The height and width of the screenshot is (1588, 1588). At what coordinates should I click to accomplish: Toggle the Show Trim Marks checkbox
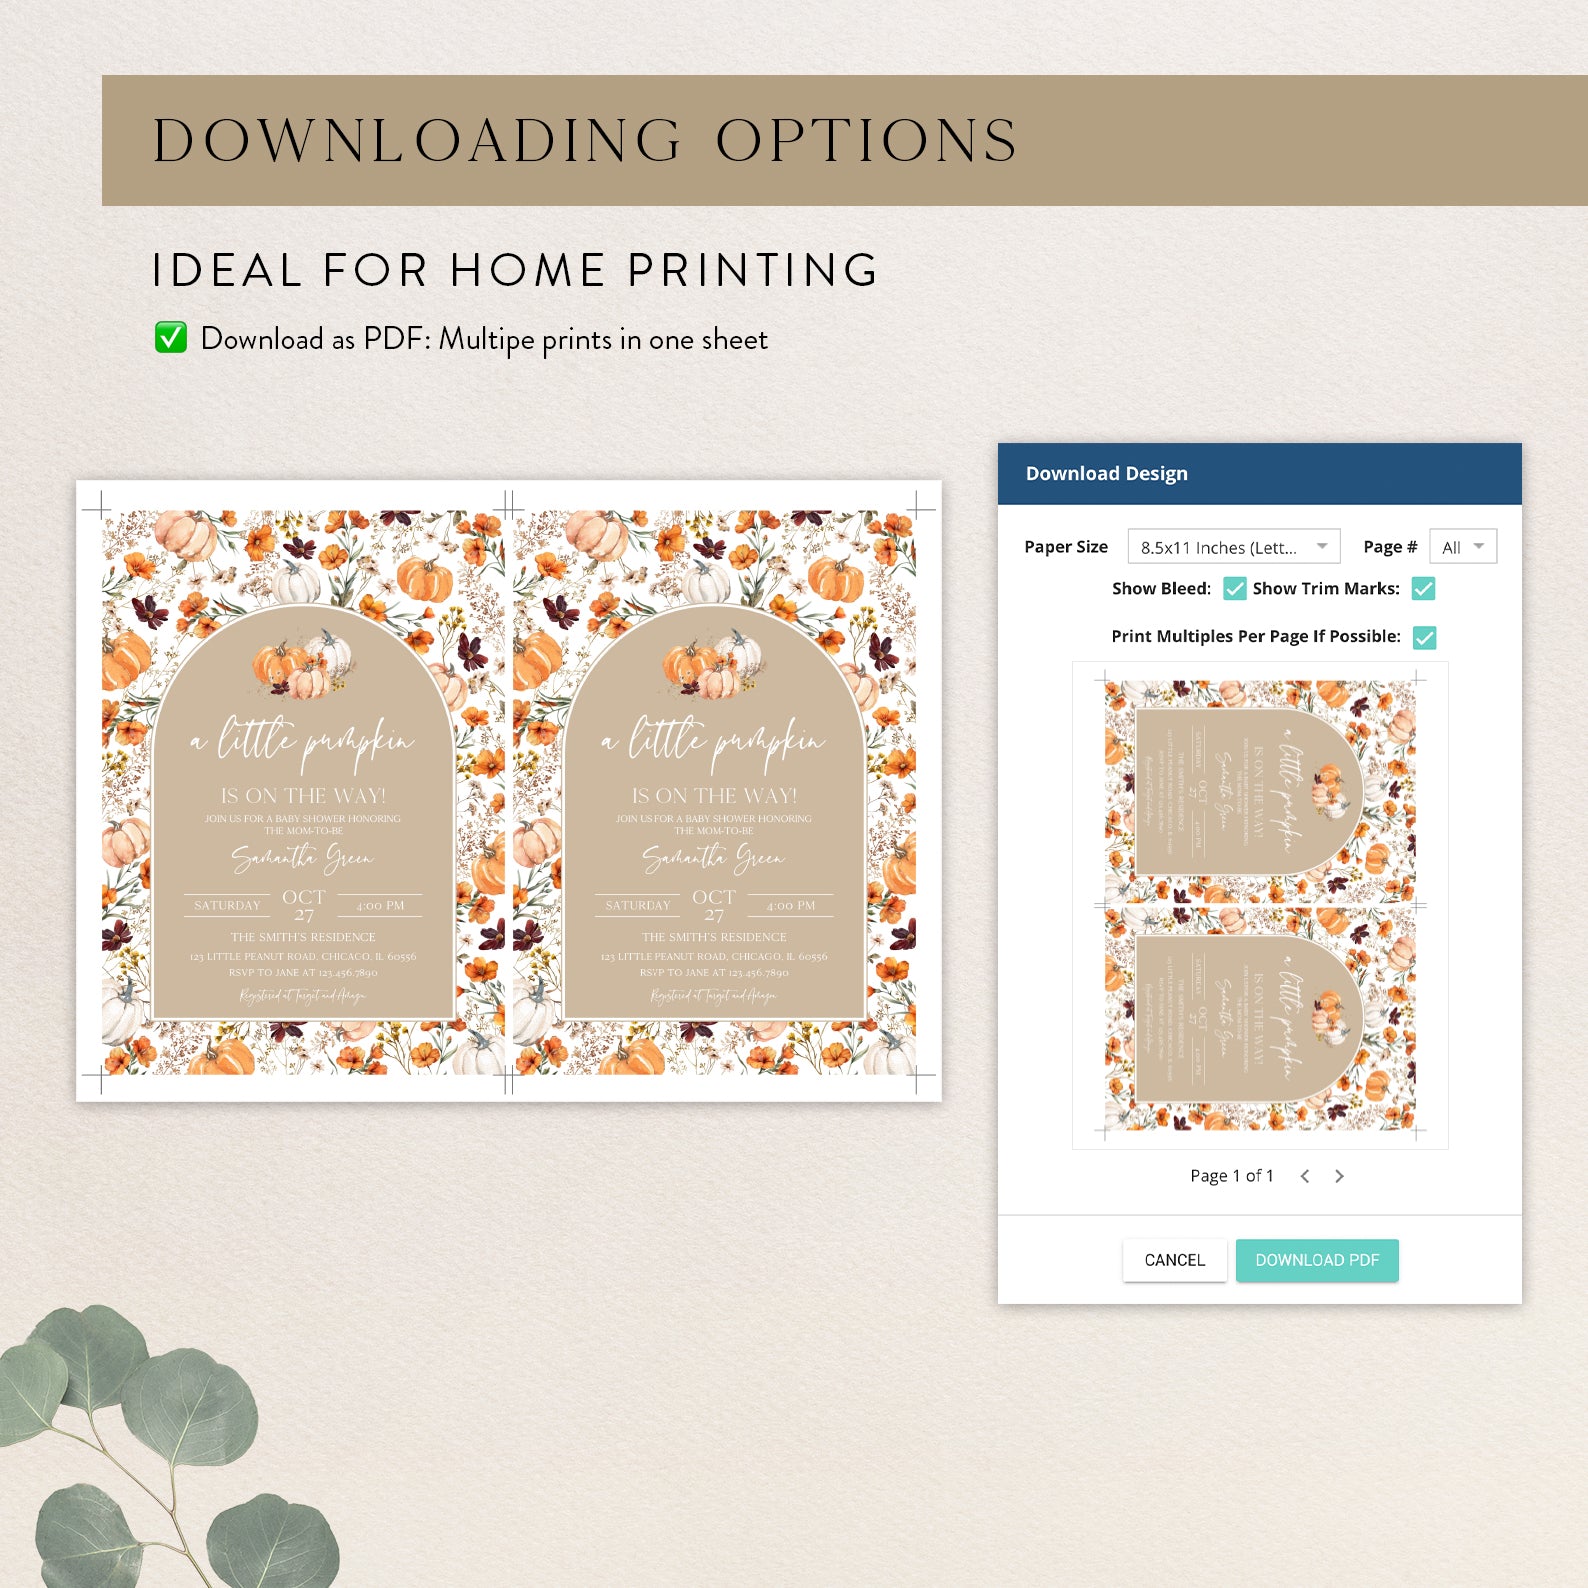coord(1423,588)
